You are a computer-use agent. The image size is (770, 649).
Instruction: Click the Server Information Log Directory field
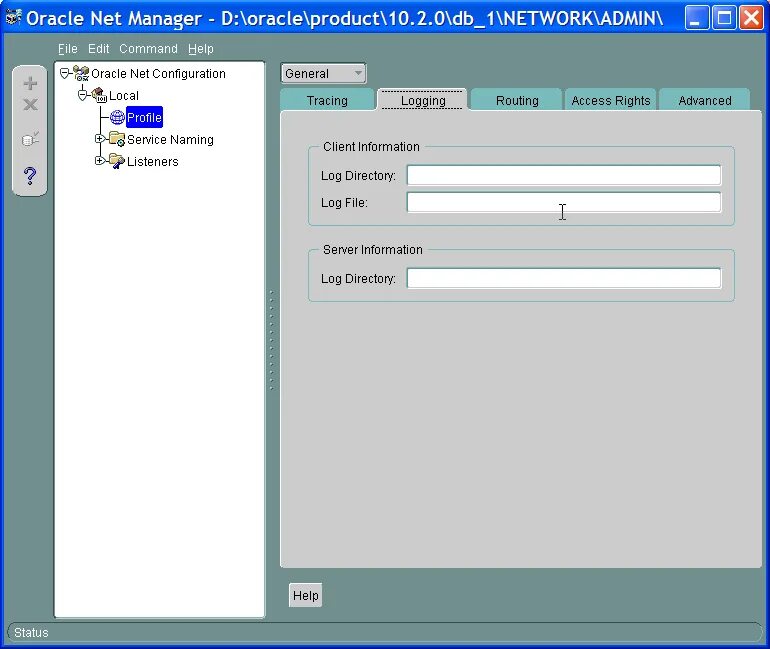pos(564,278)
